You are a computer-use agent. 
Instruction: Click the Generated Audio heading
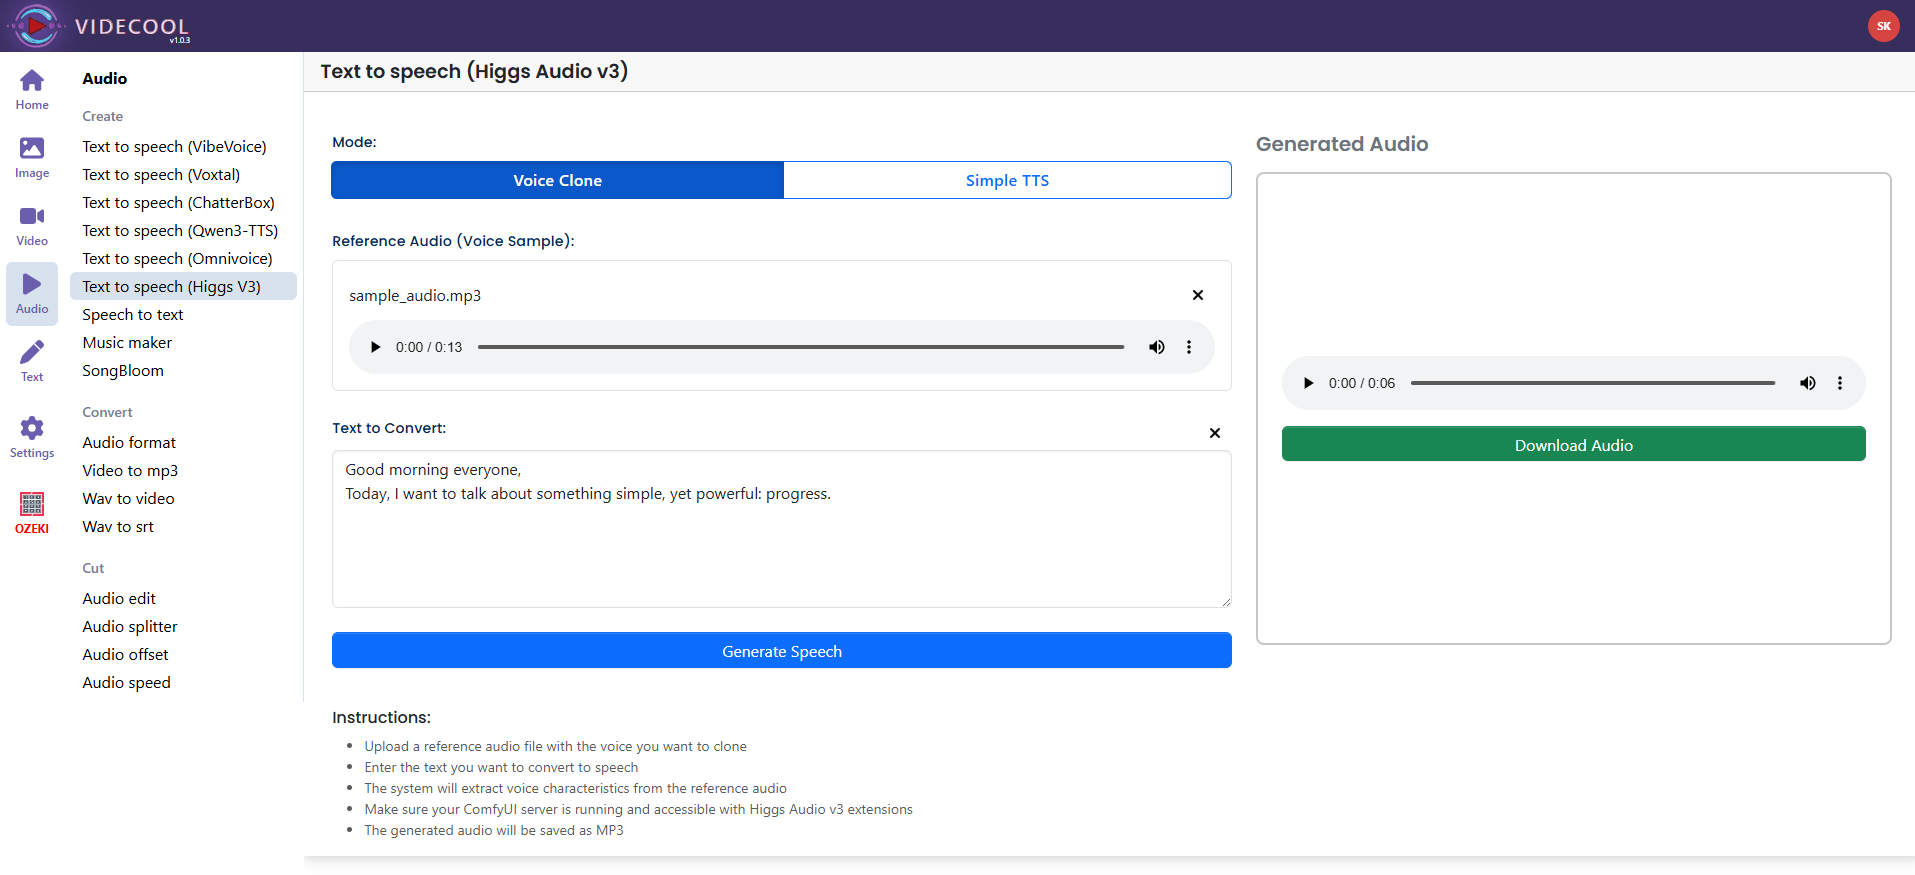tap(1342, 144)
